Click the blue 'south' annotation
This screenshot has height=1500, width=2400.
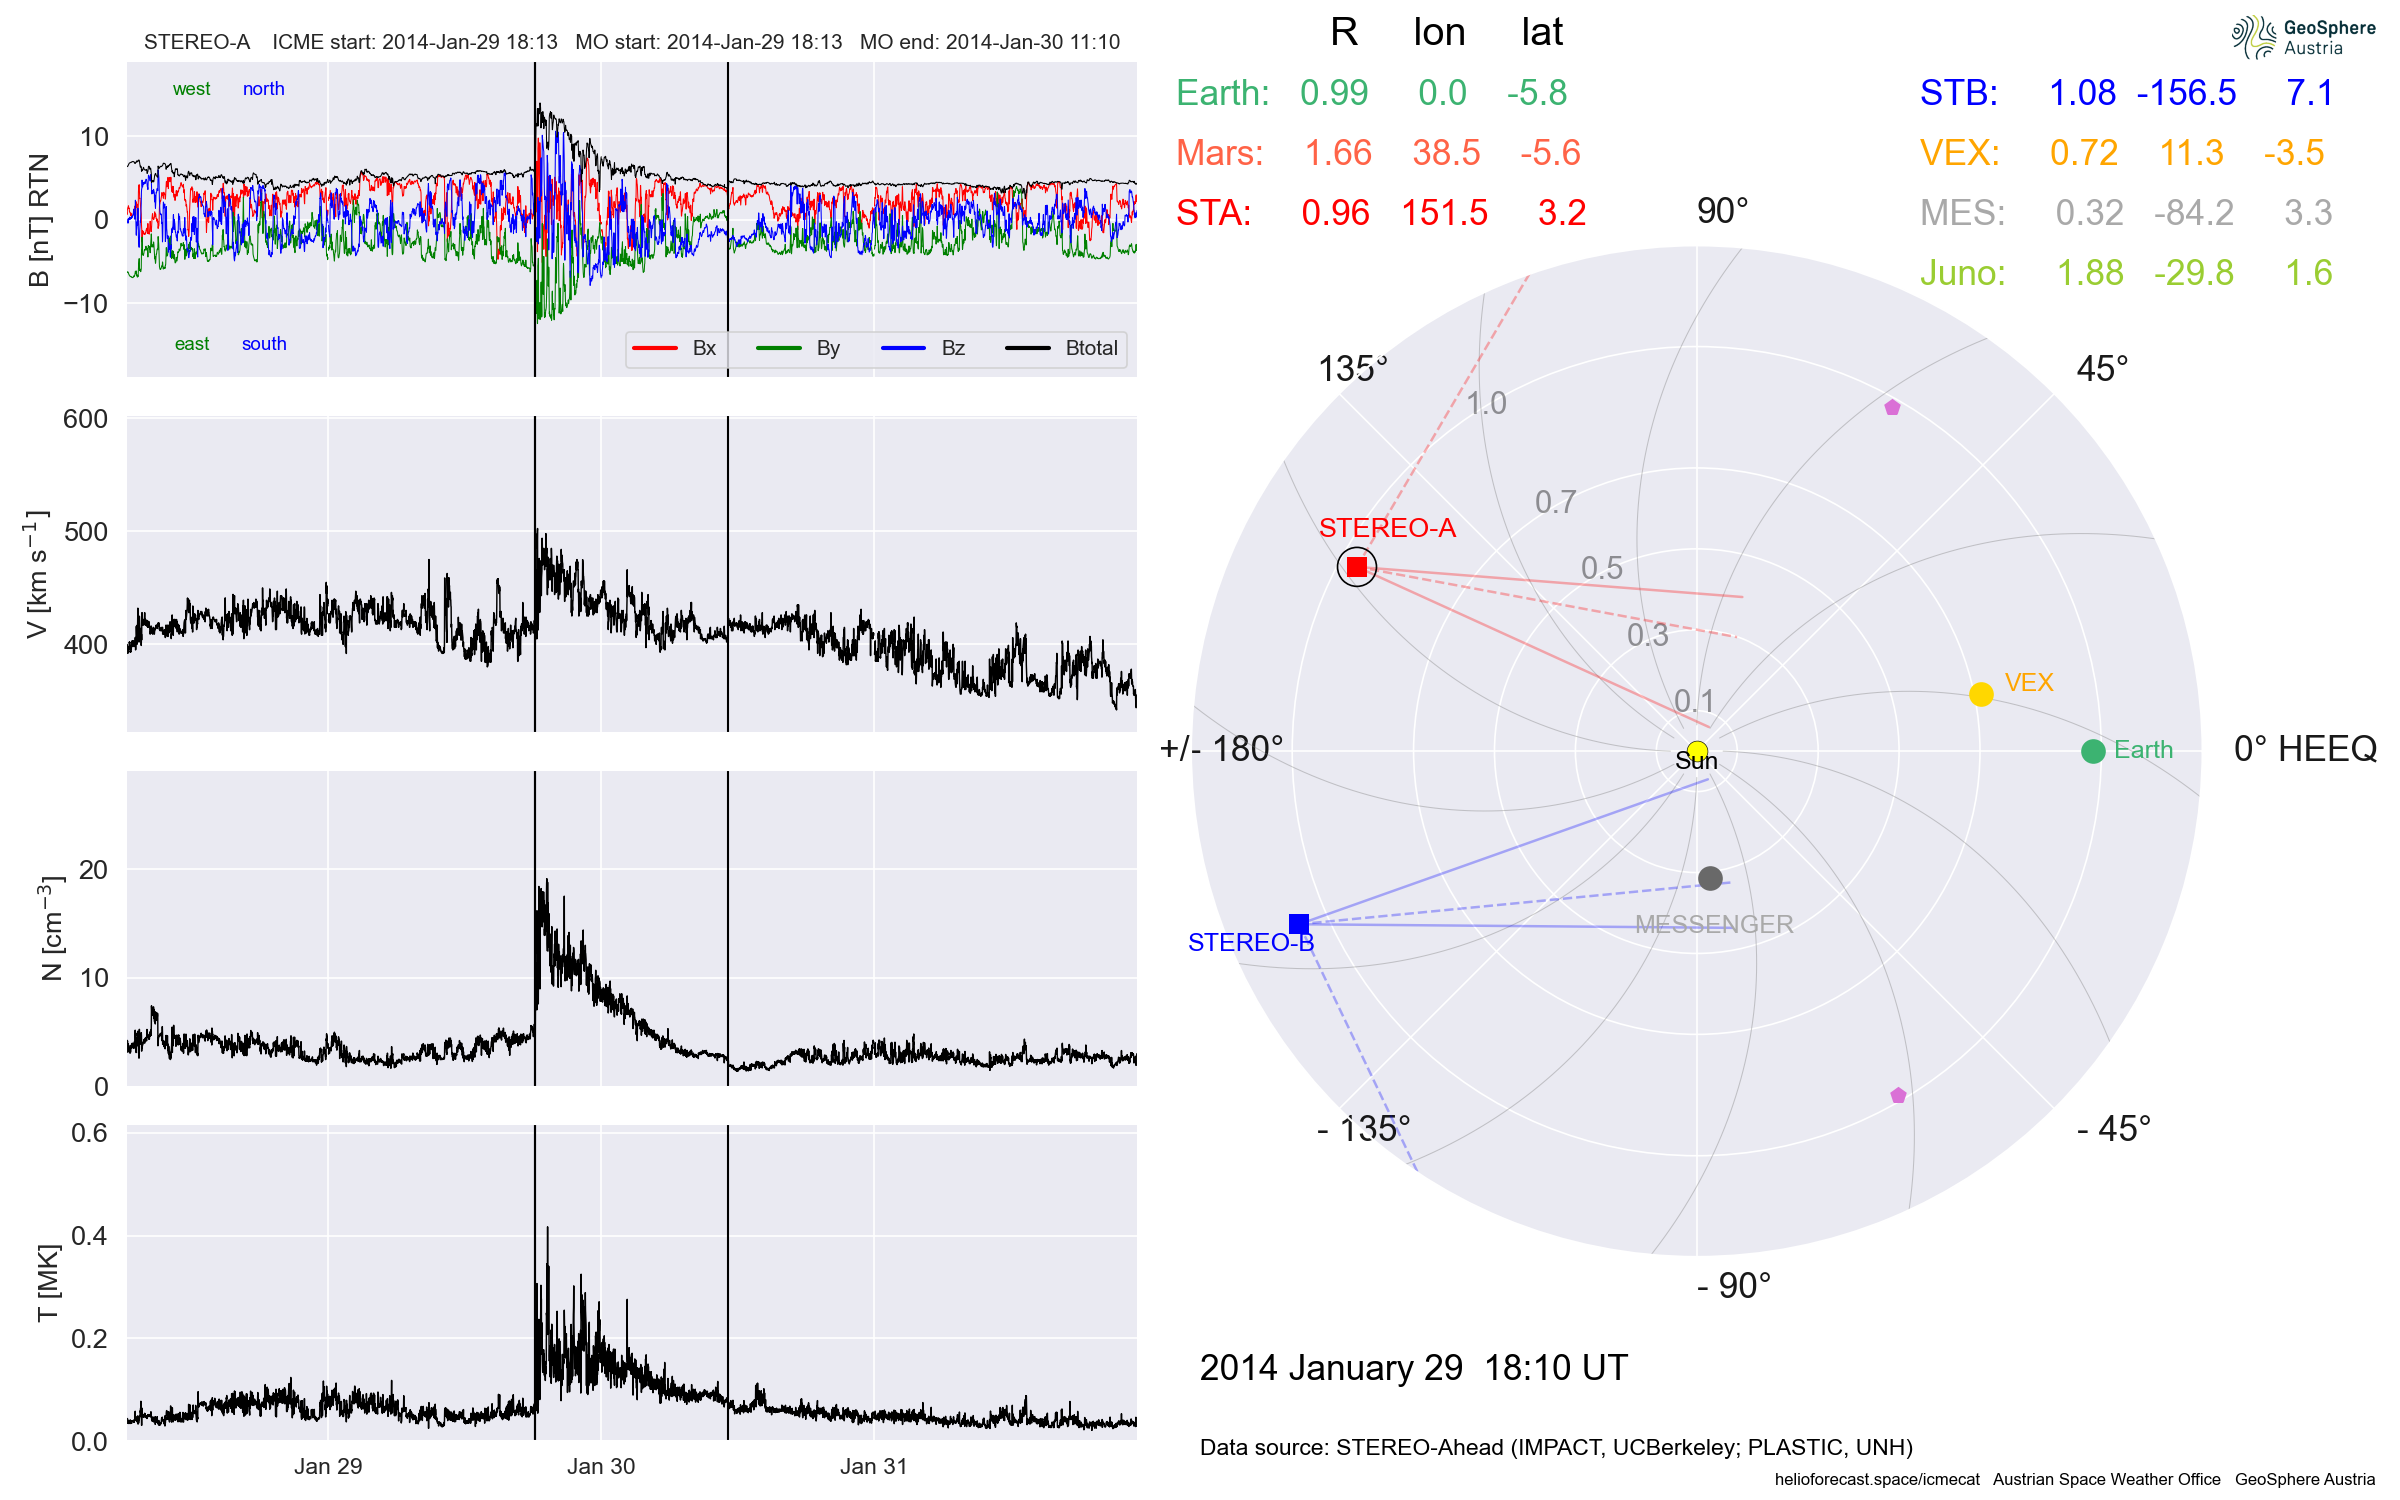pos(264,344)
